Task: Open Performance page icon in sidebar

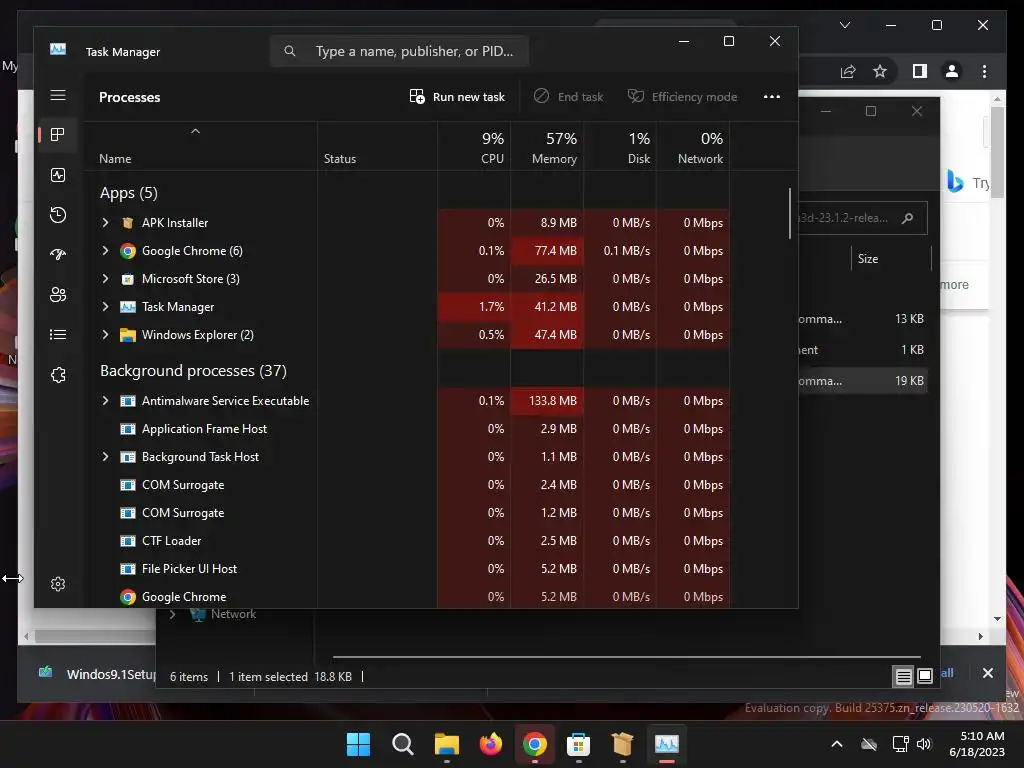Action: (57, 175)
